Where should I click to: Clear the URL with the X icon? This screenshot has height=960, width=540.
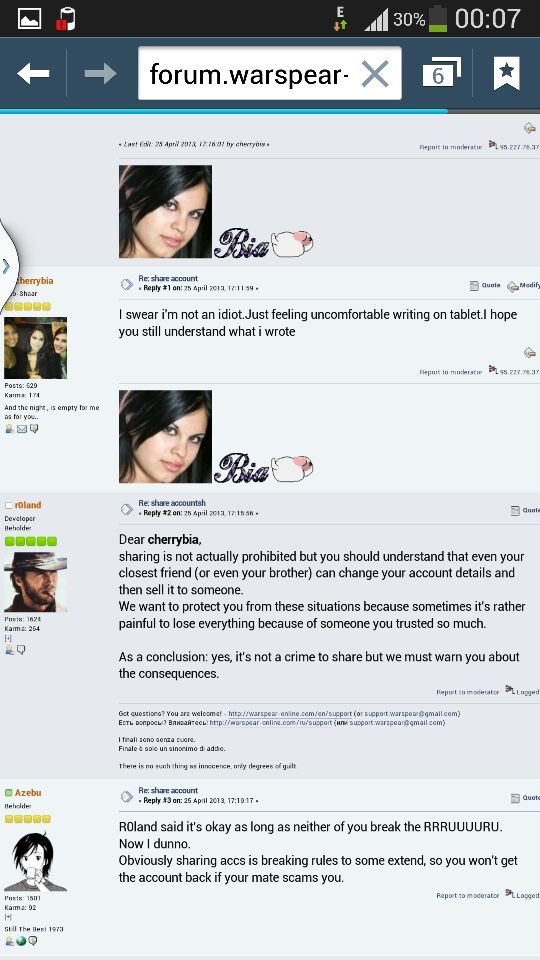click(375, 74)
